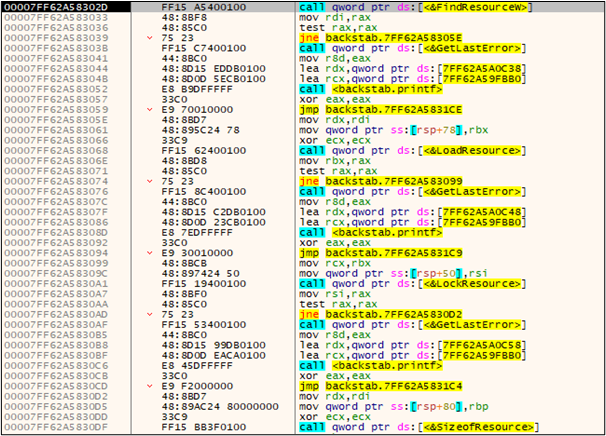Click jump arrow at address 00007FF62A583039
The image size is (606, 436).
coord(150,38)
